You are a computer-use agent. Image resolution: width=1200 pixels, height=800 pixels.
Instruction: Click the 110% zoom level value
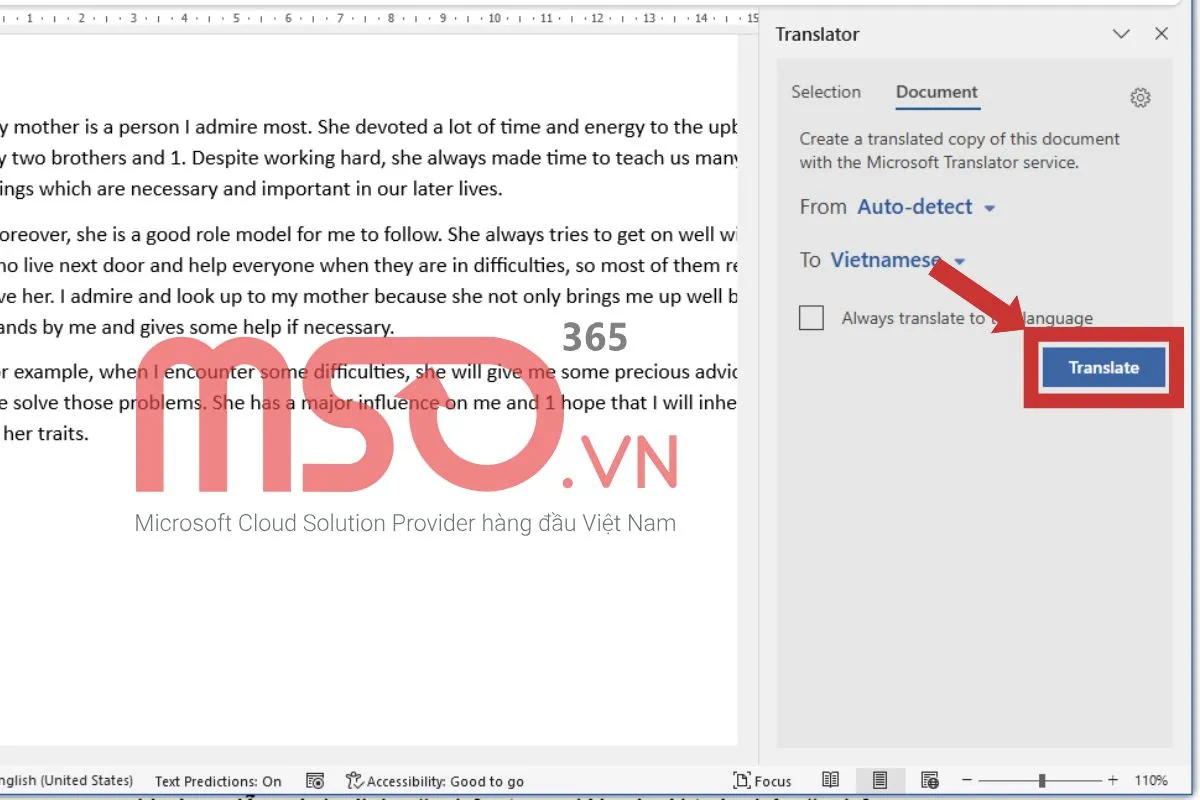pos(1151,780)
